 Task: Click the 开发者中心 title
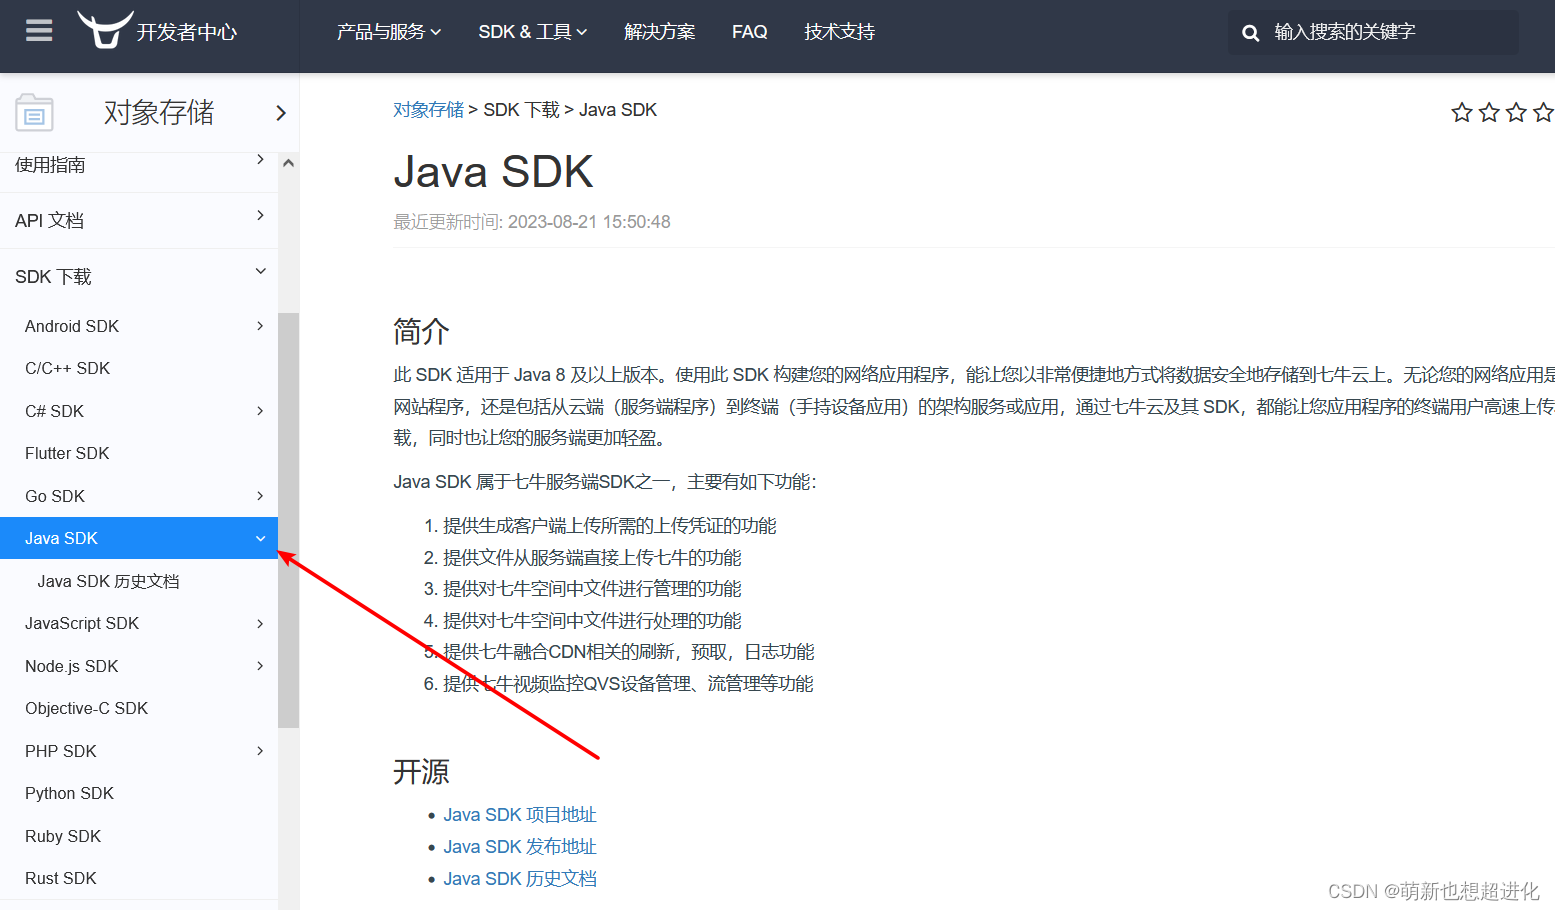pos(187,32)
